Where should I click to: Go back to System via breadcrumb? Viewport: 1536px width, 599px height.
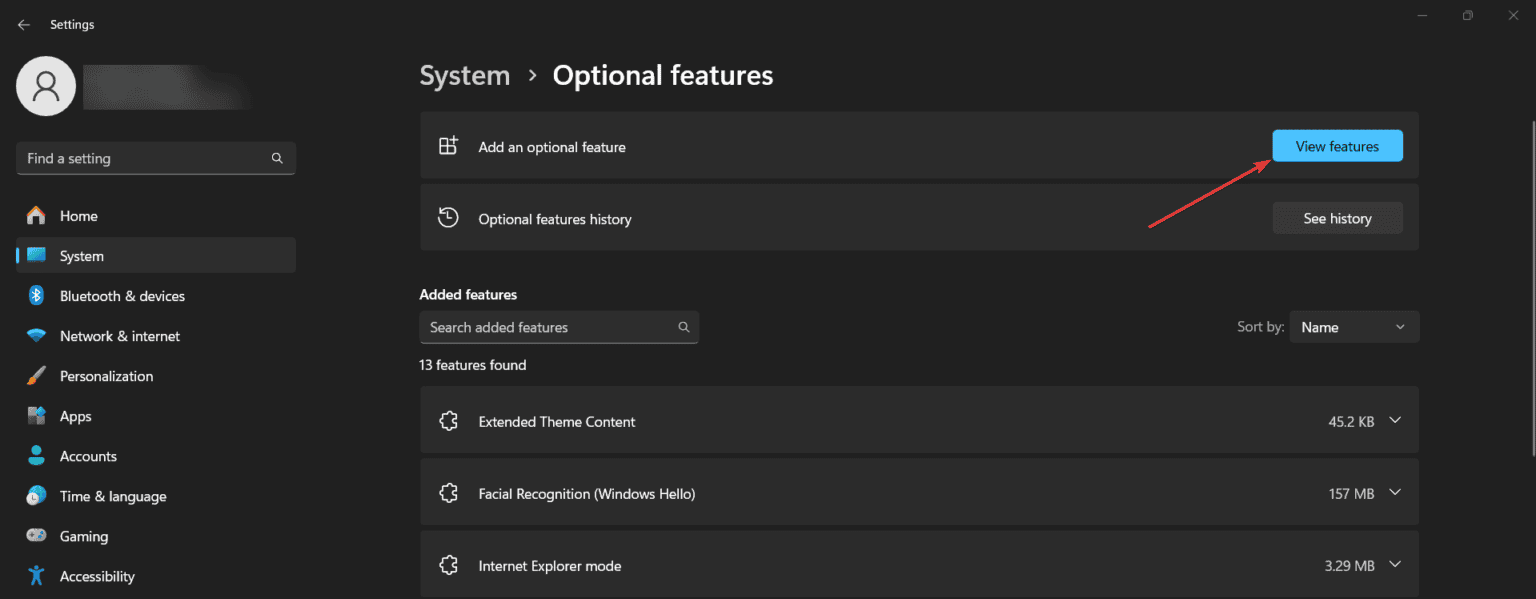(x=465, y=76)
